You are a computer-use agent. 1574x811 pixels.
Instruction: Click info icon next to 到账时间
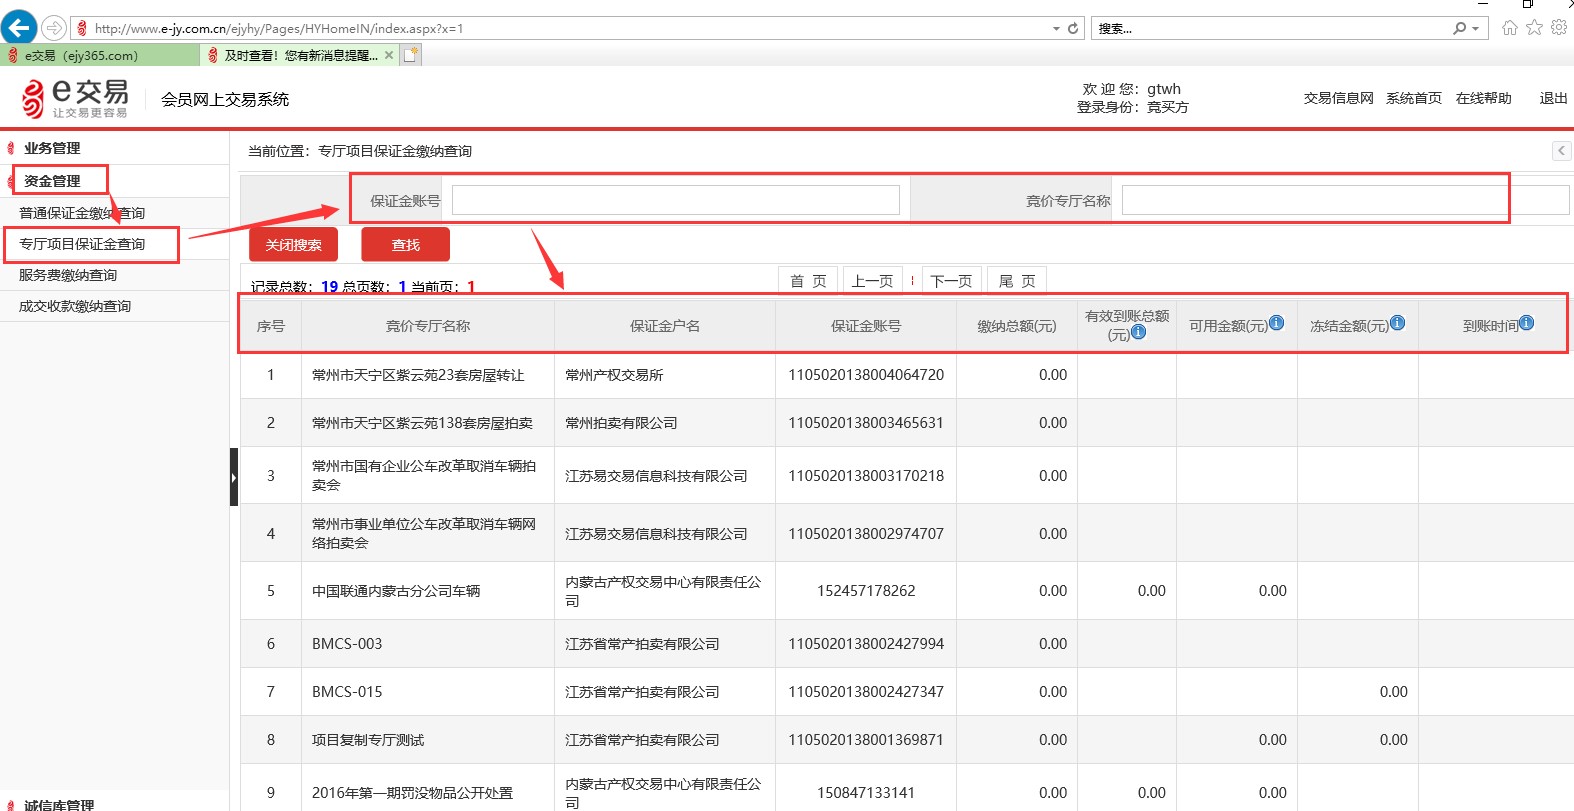1527,323
